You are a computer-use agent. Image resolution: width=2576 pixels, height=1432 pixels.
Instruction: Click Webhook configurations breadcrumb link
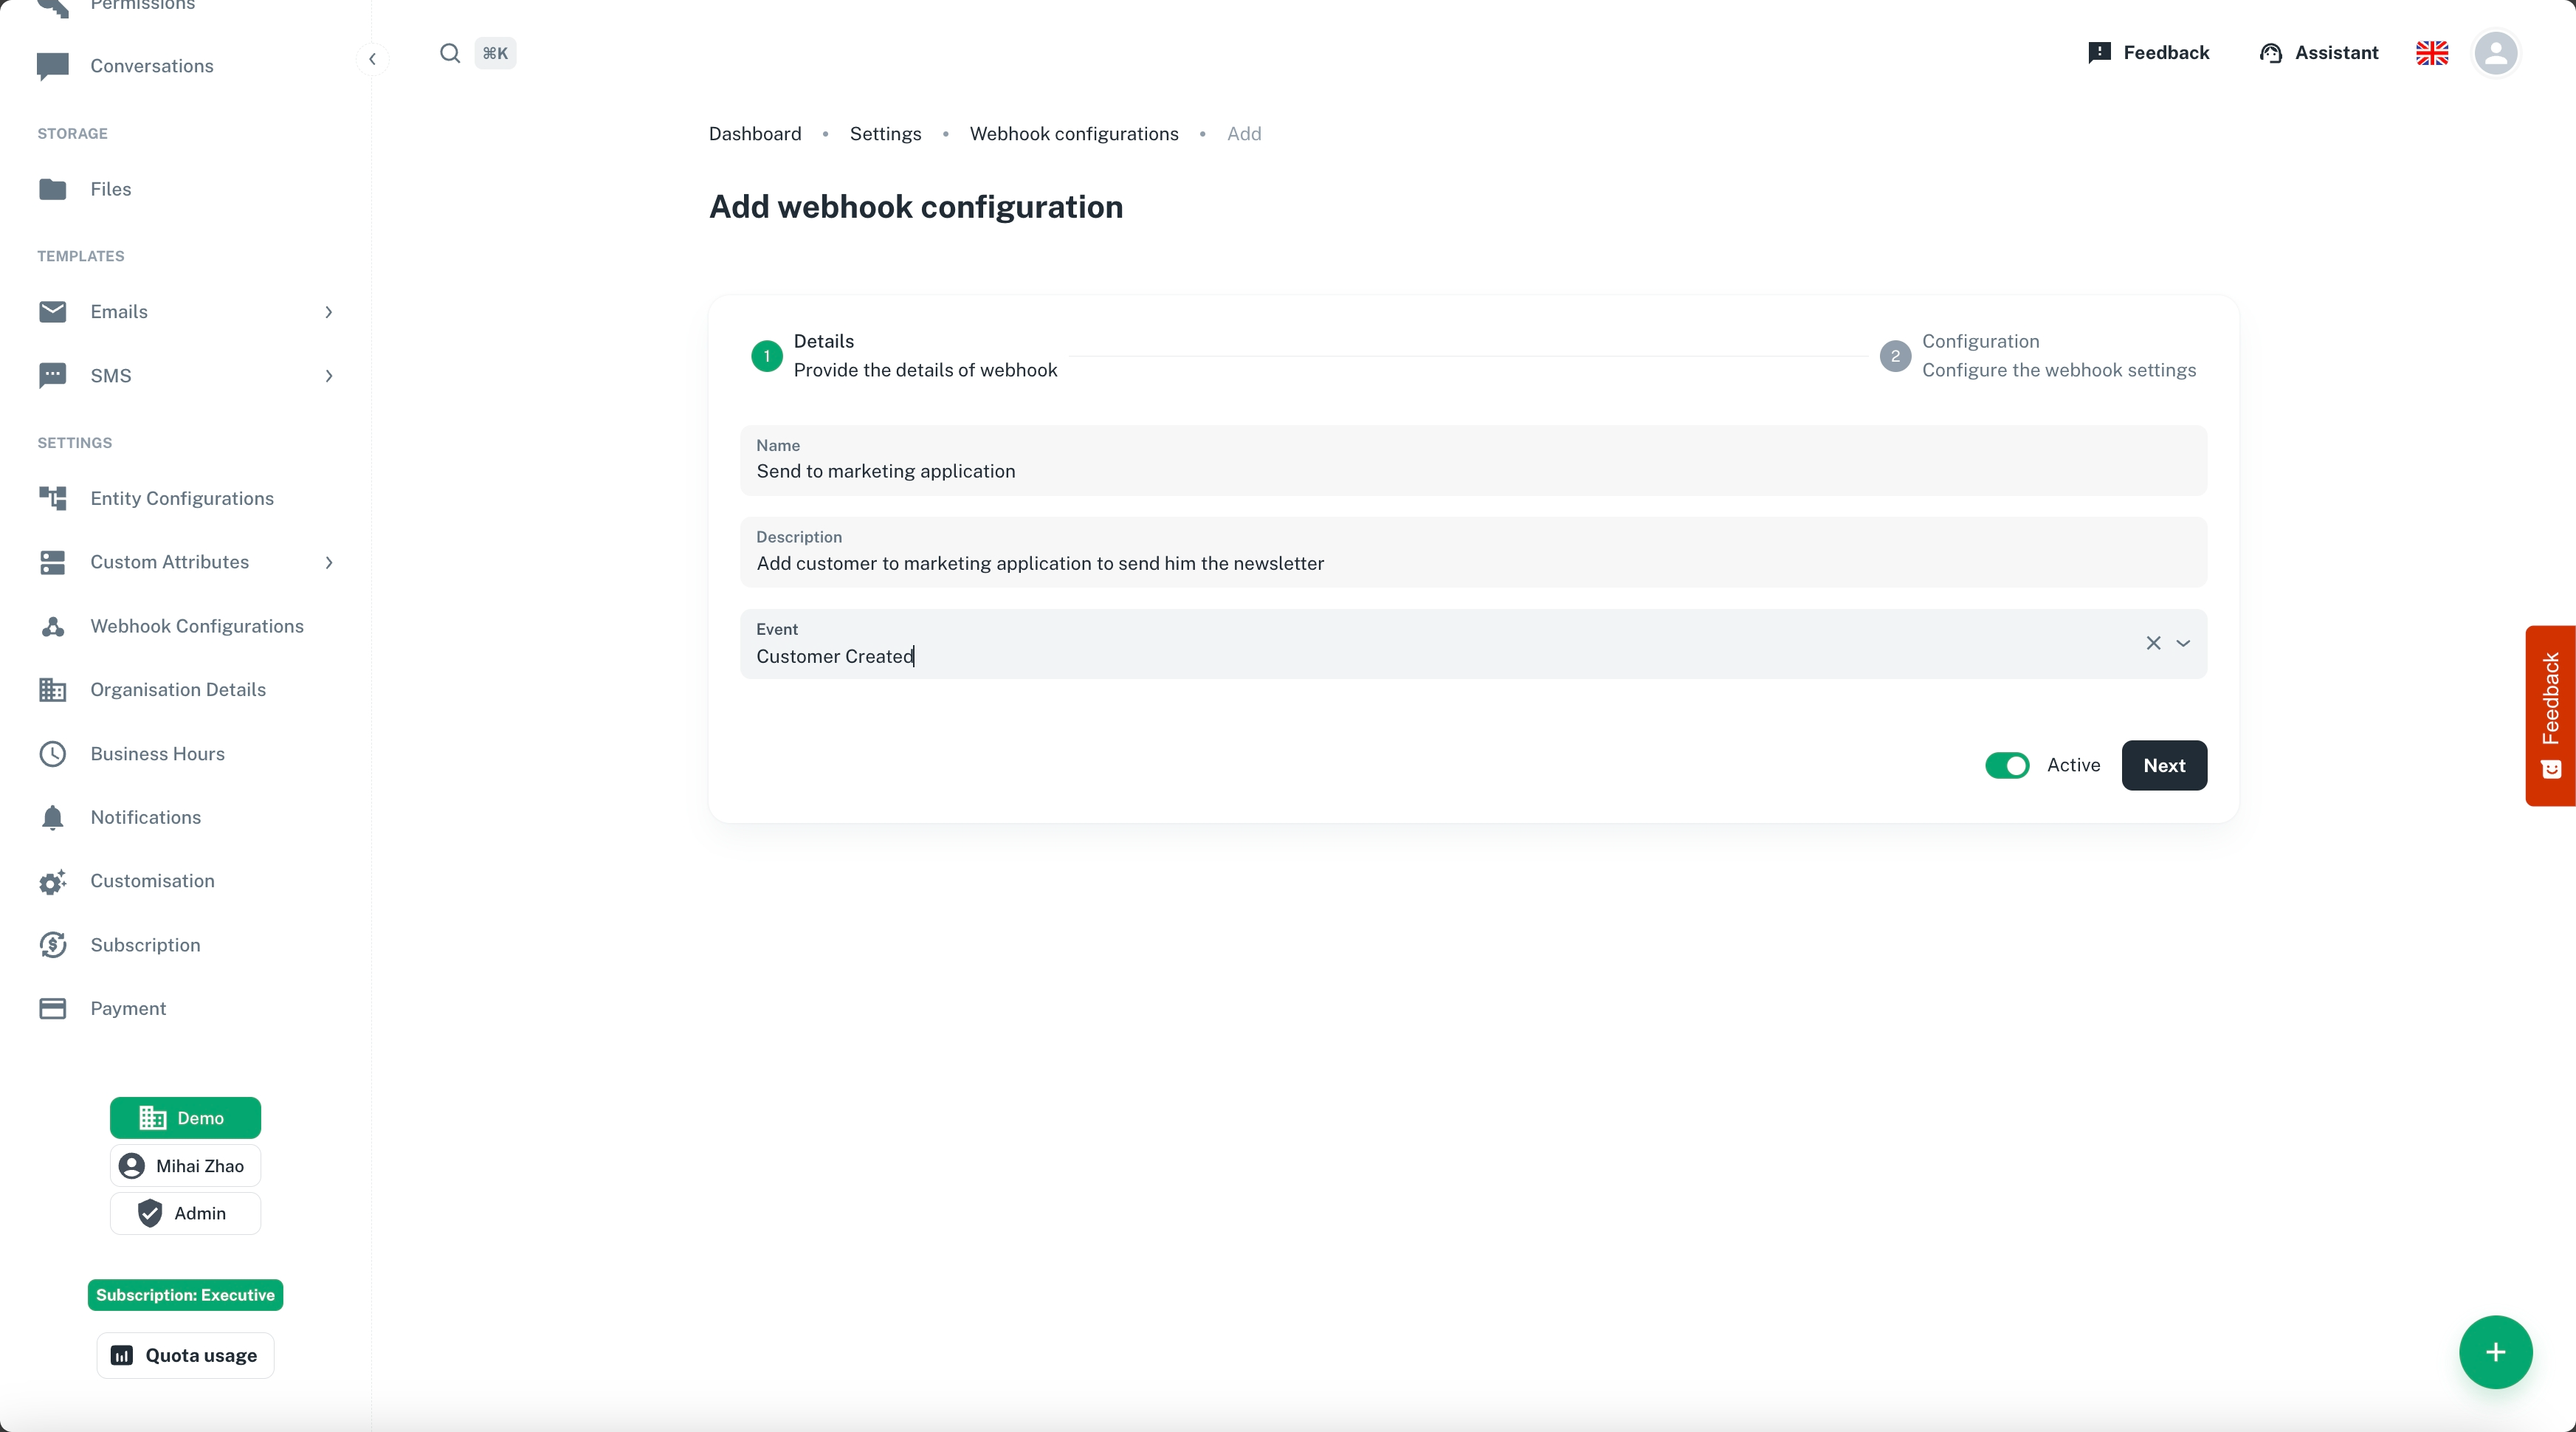point(1073,134)
